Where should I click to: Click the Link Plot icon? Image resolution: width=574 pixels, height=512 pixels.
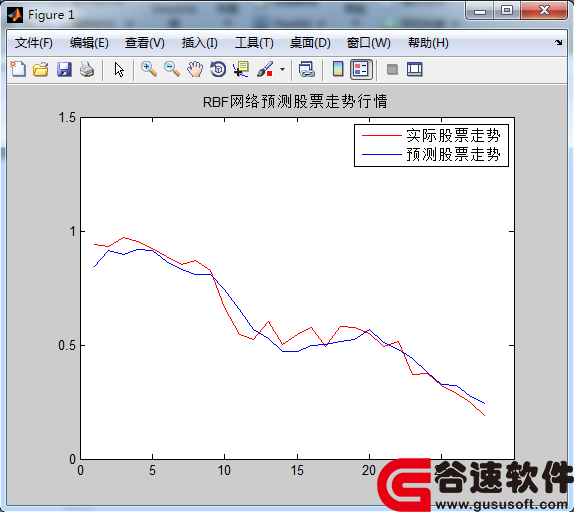pos(306,69)
